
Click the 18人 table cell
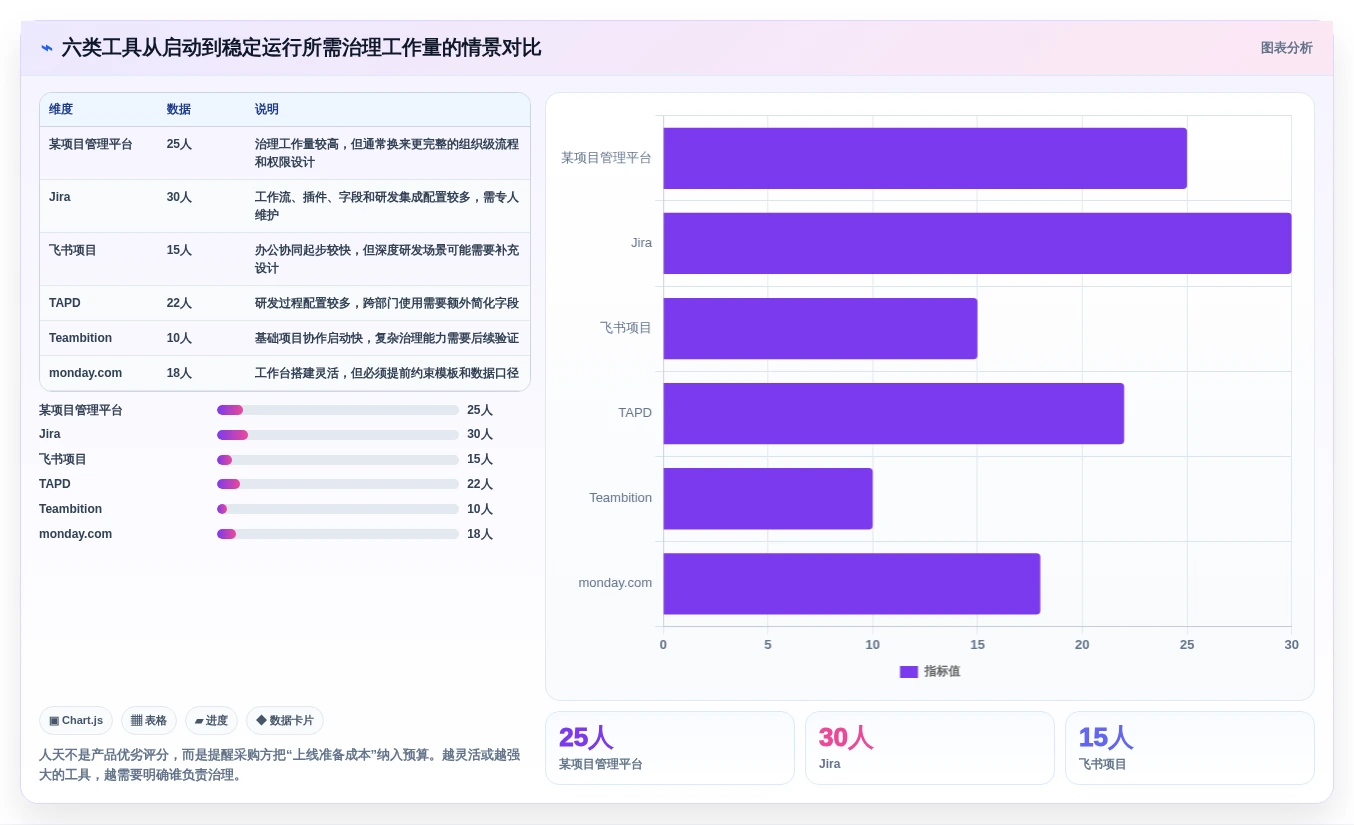click(179, 373)
